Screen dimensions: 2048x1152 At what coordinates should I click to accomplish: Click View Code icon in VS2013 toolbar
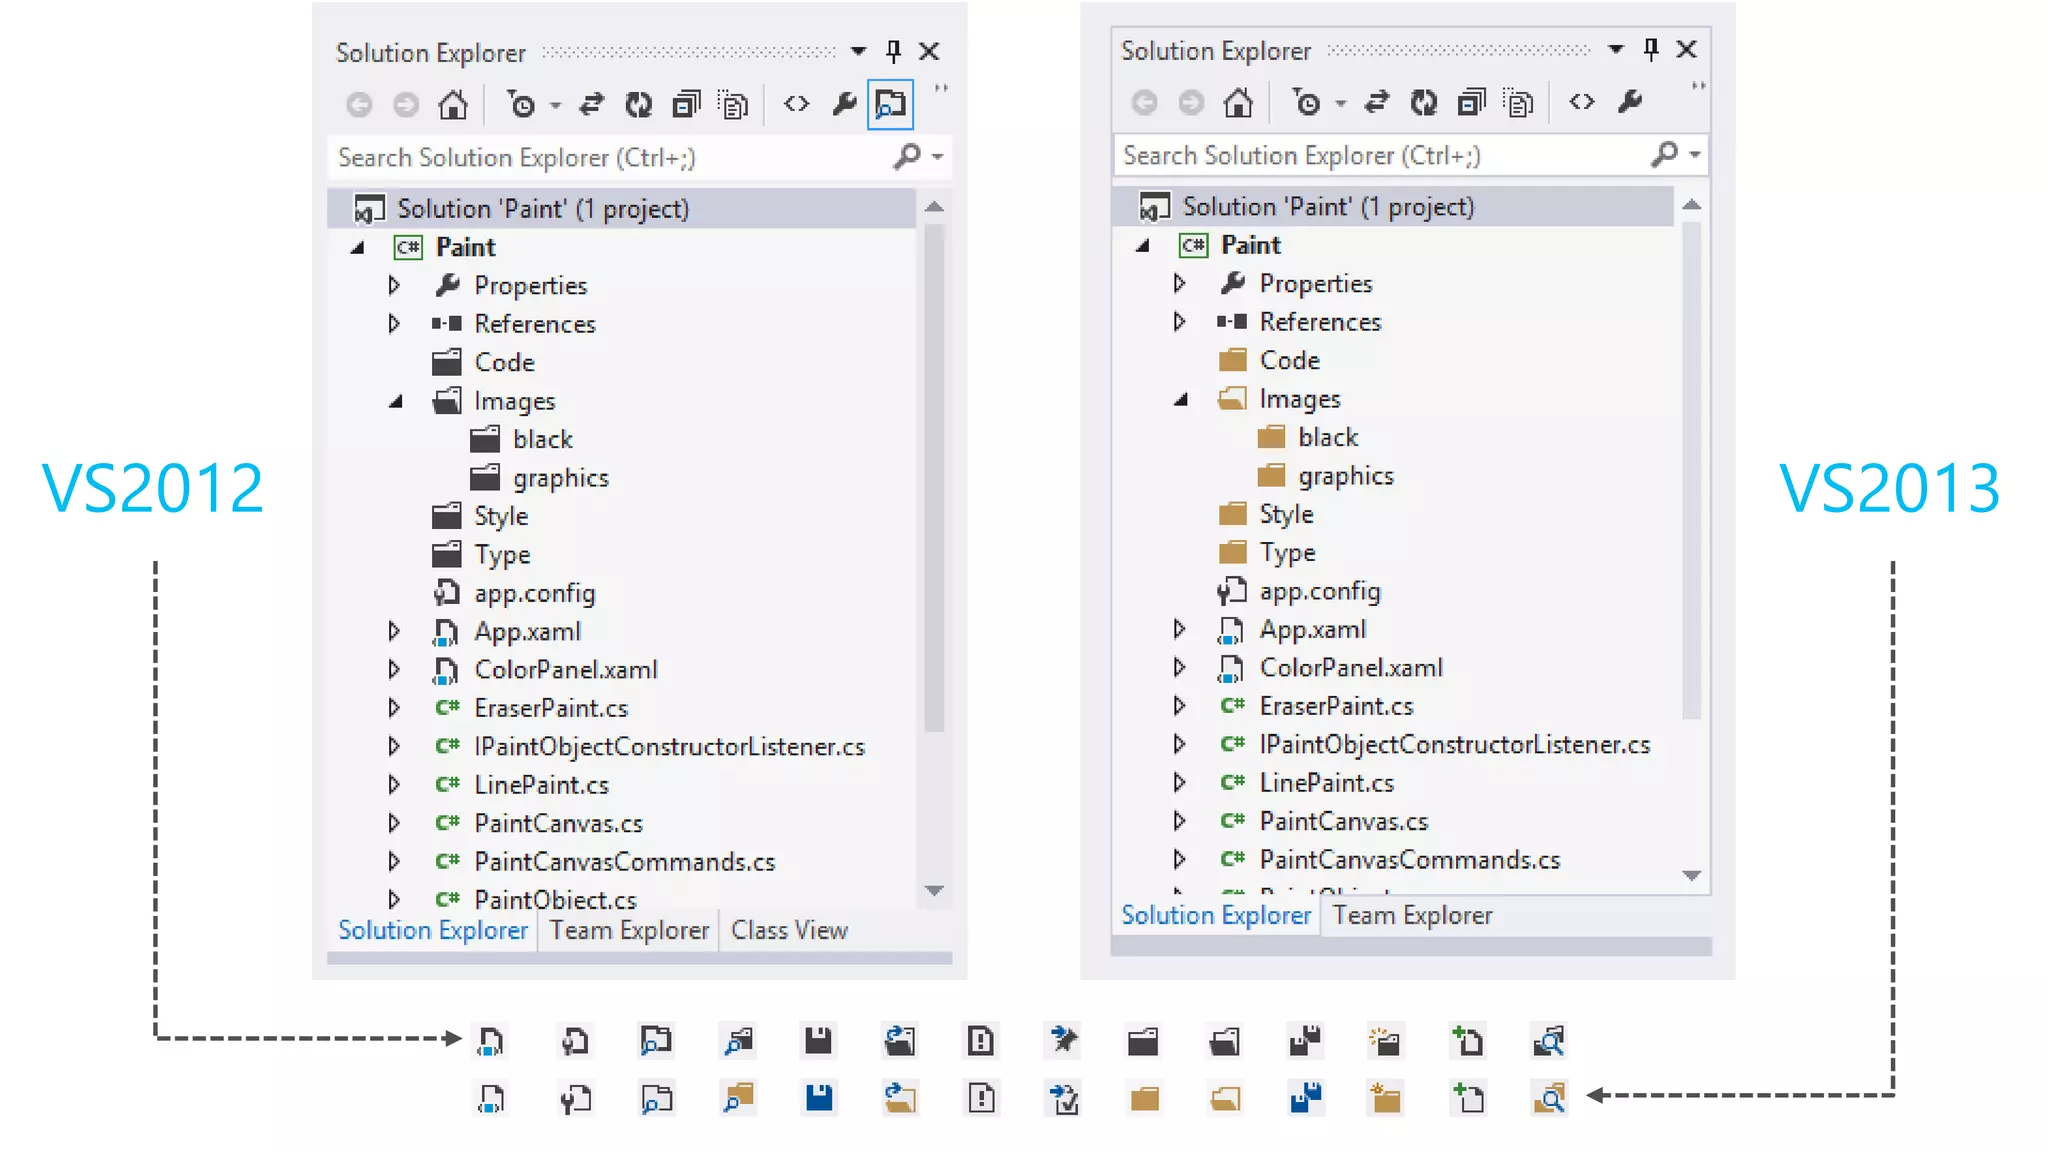pyautogui.click(x=1581, y=102)
